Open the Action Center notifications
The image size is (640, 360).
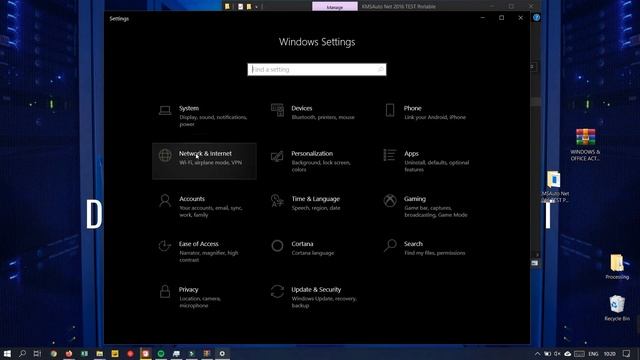coord(627,353)
